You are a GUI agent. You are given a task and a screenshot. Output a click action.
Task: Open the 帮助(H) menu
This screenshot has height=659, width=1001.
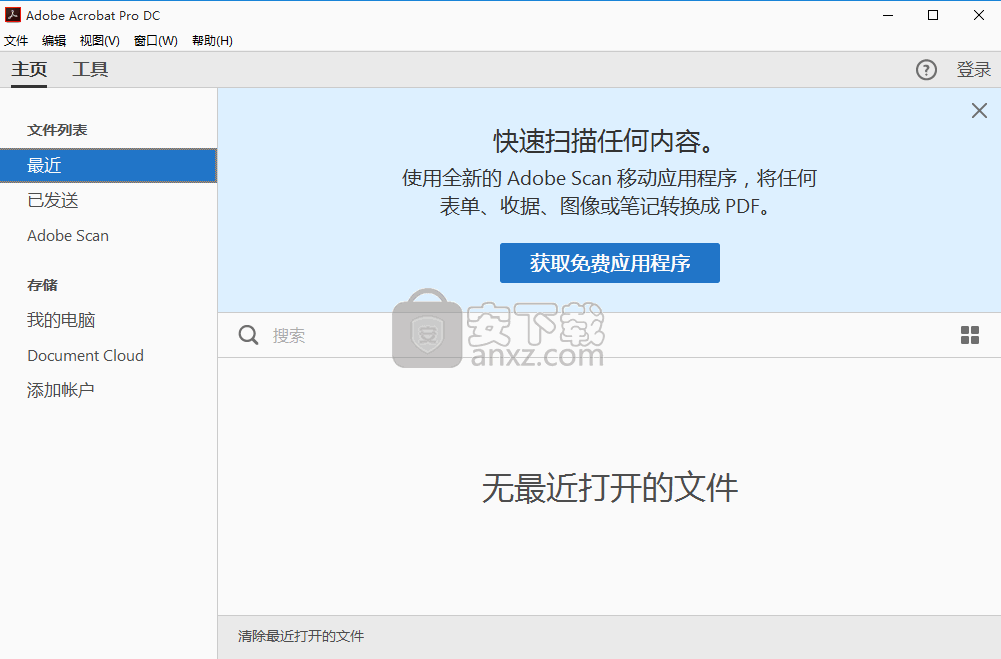pyautogui.click(x=212, y=41)
